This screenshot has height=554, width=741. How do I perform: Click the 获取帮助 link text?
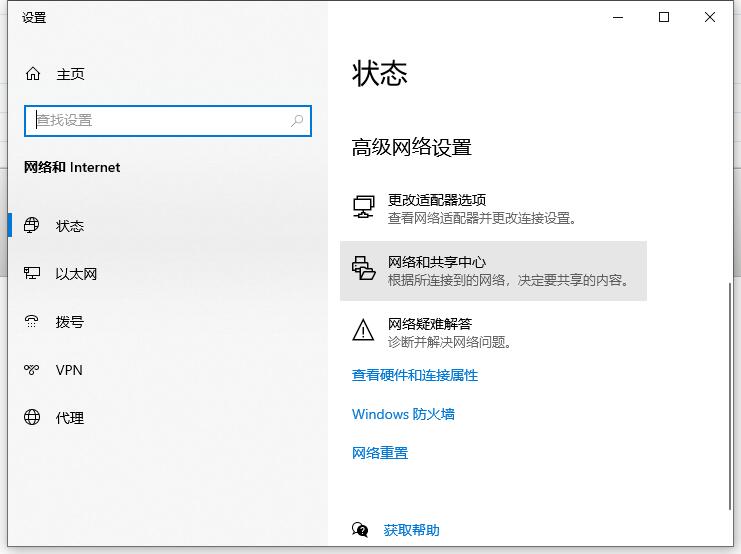[x=411, y=530]
